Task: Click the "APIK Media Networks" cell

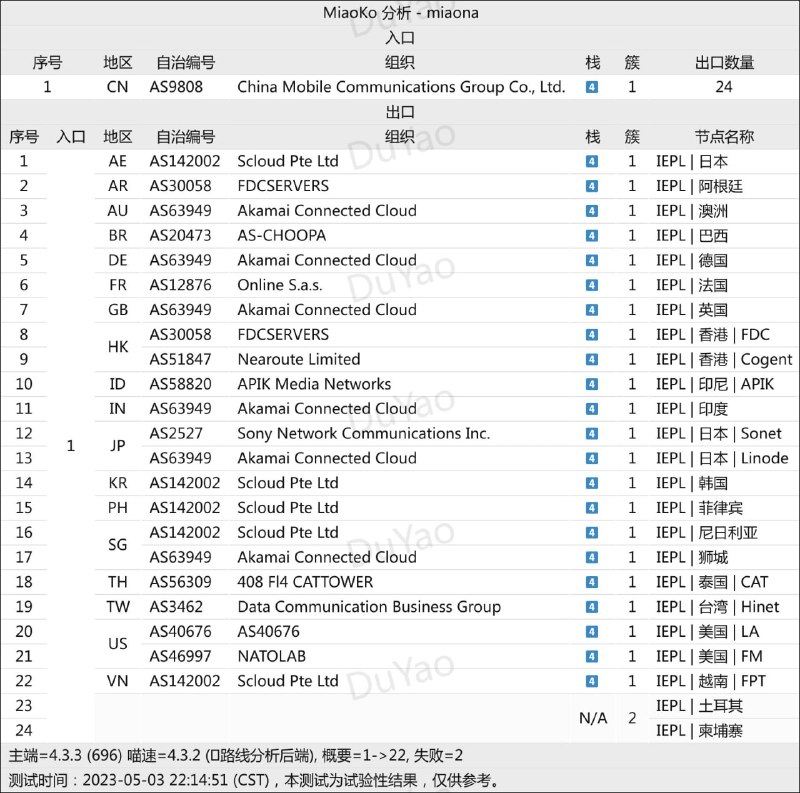Action: tap(314, 384)
